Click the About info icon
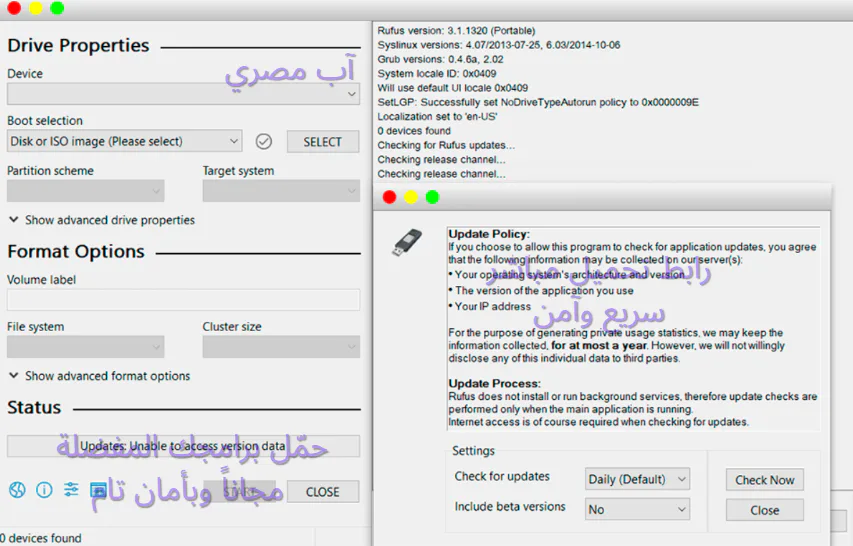This screenshot has height=546, width=853. [x=44, y=491]
